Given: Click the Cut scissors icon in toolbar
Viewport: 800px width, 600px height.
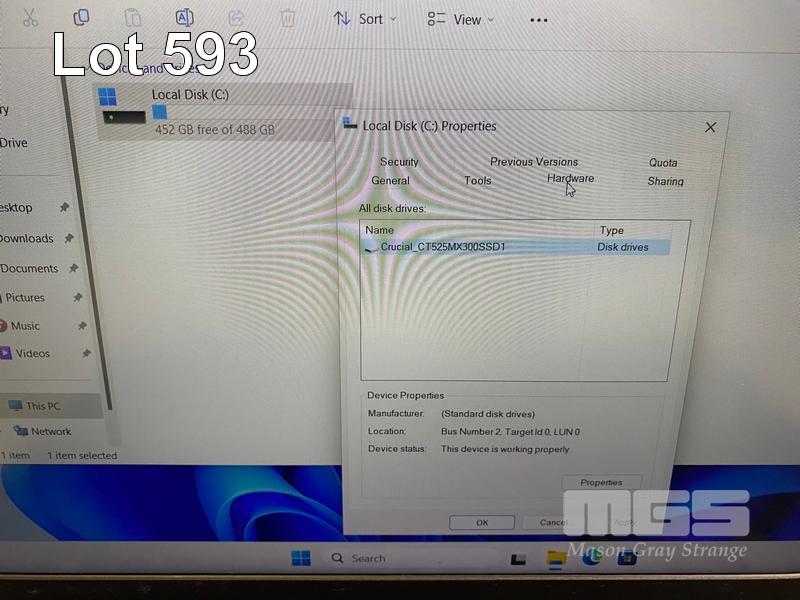Looking at the screenshot, I should click(x=30, y=18).
